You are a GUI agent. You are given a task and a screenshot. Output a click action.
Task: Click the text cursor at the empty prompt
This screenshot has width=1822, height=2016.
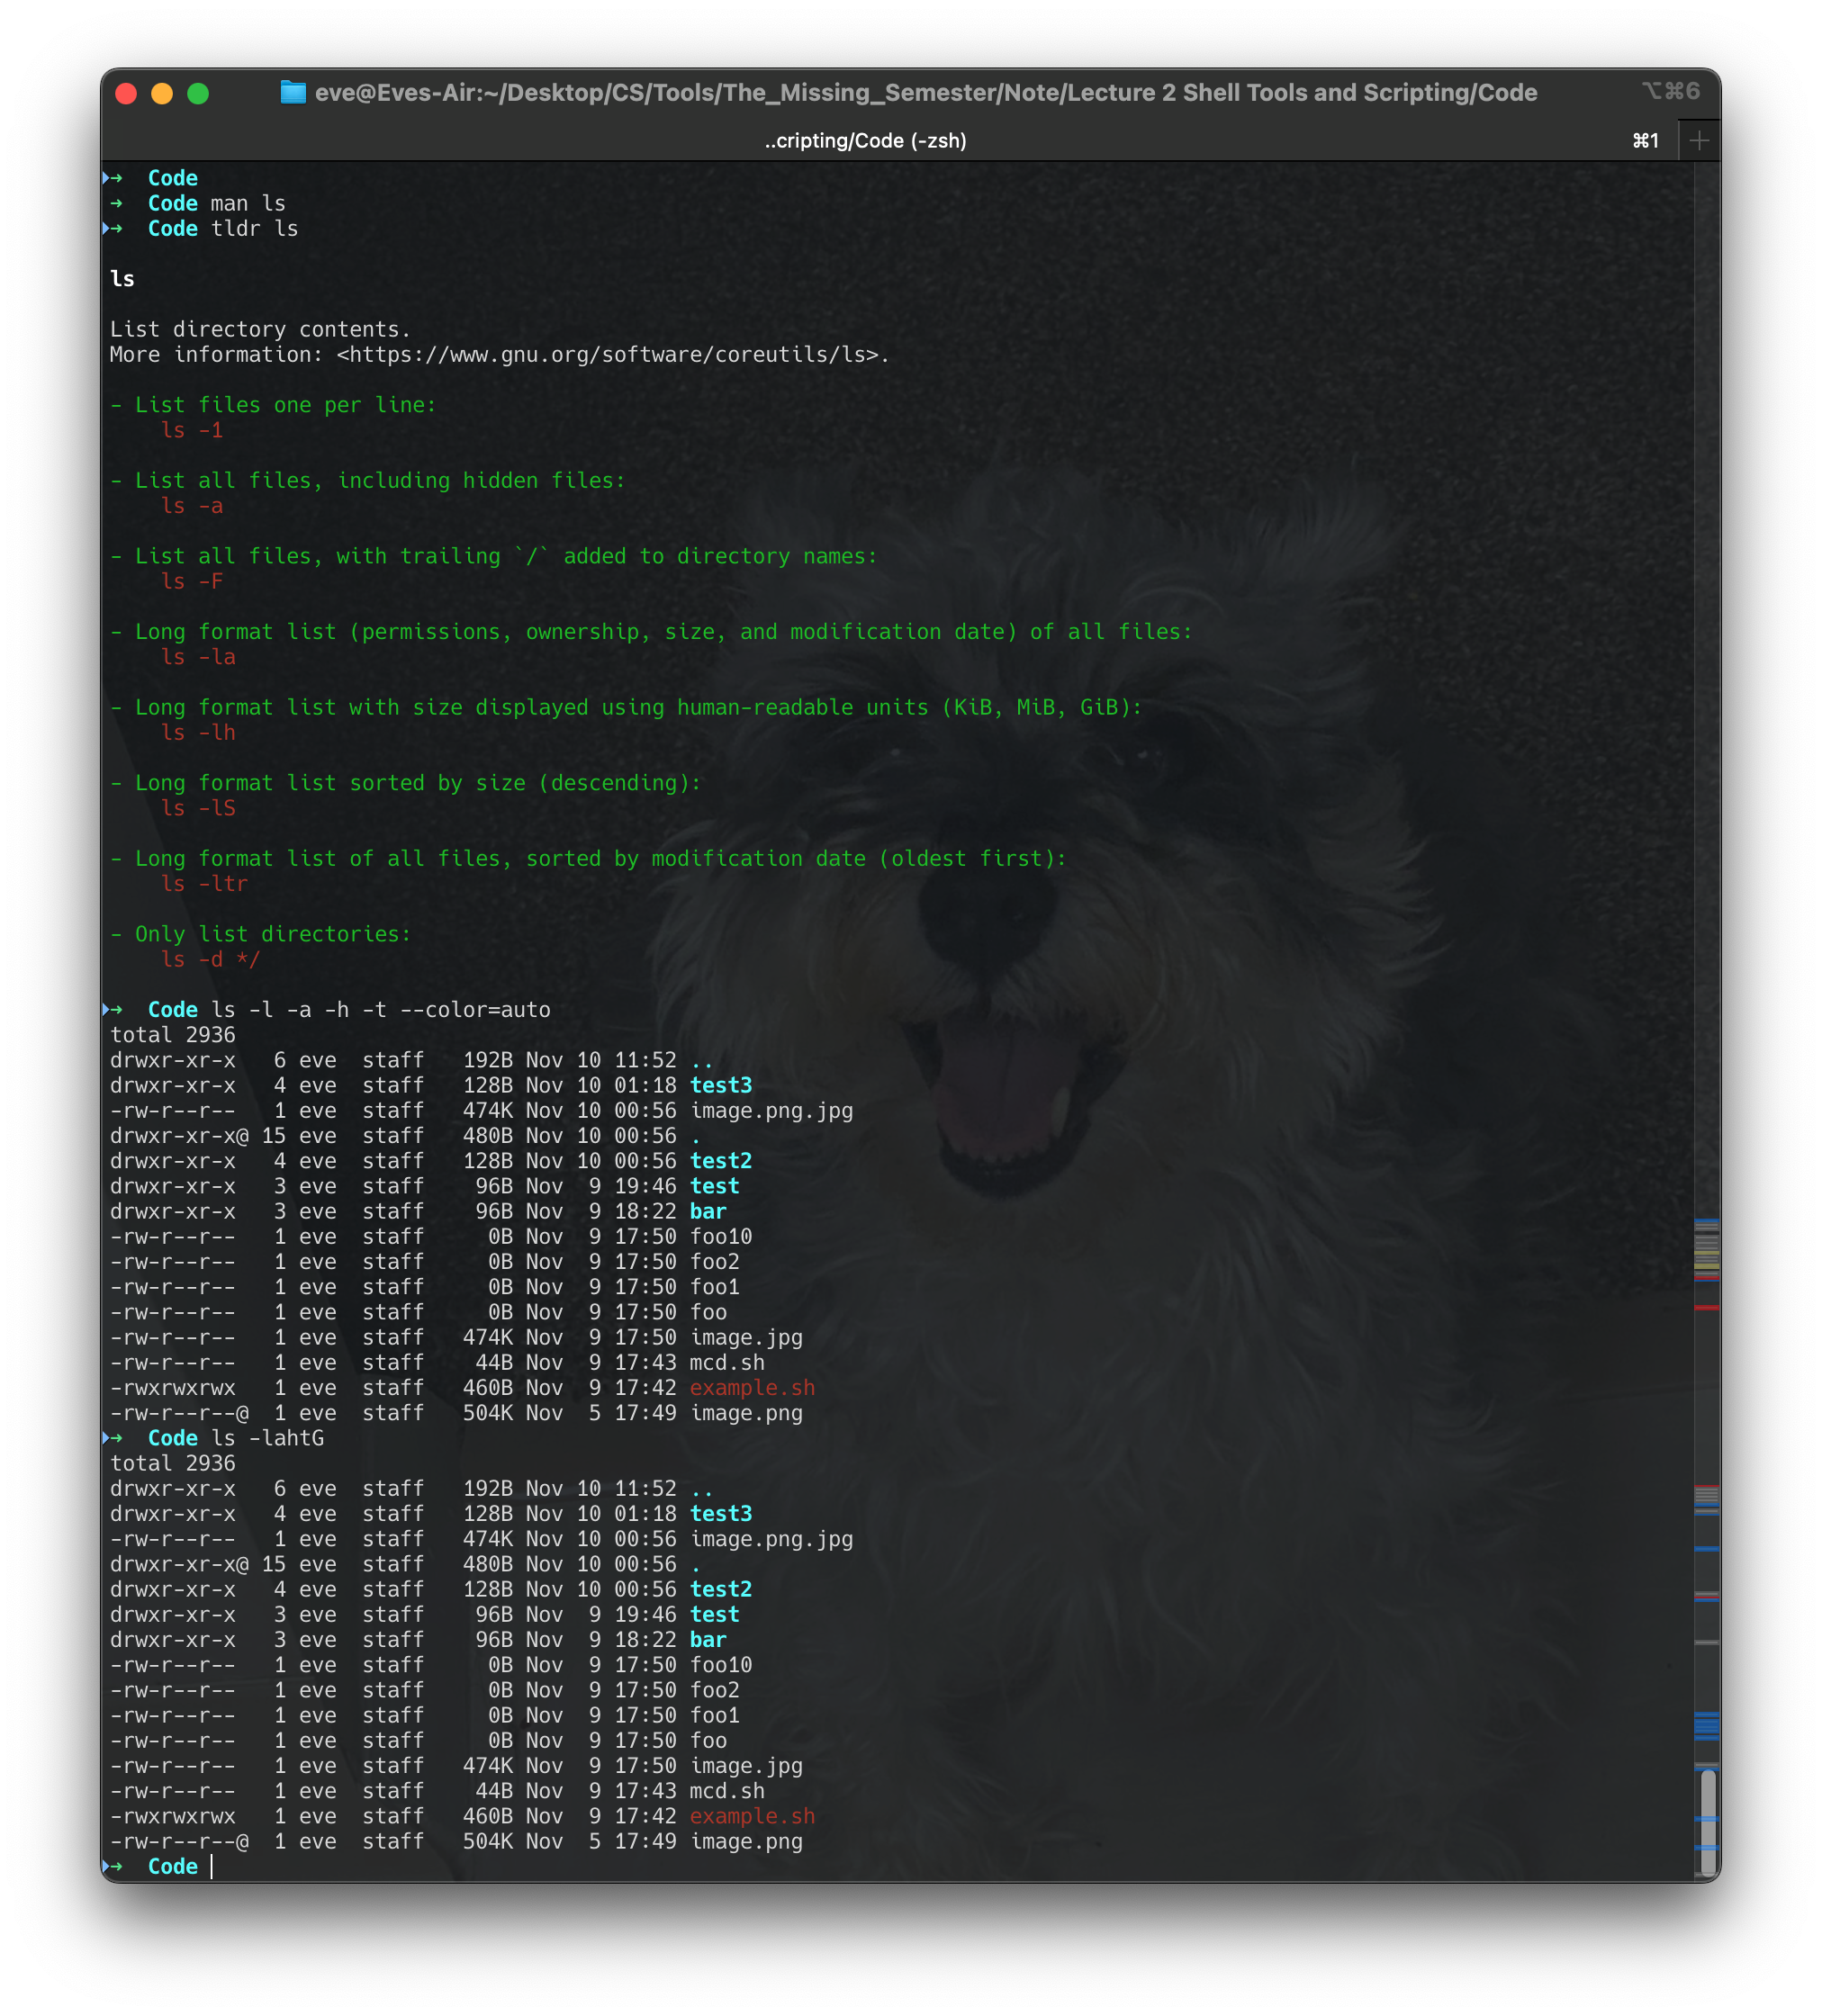tap(212, 1866)
